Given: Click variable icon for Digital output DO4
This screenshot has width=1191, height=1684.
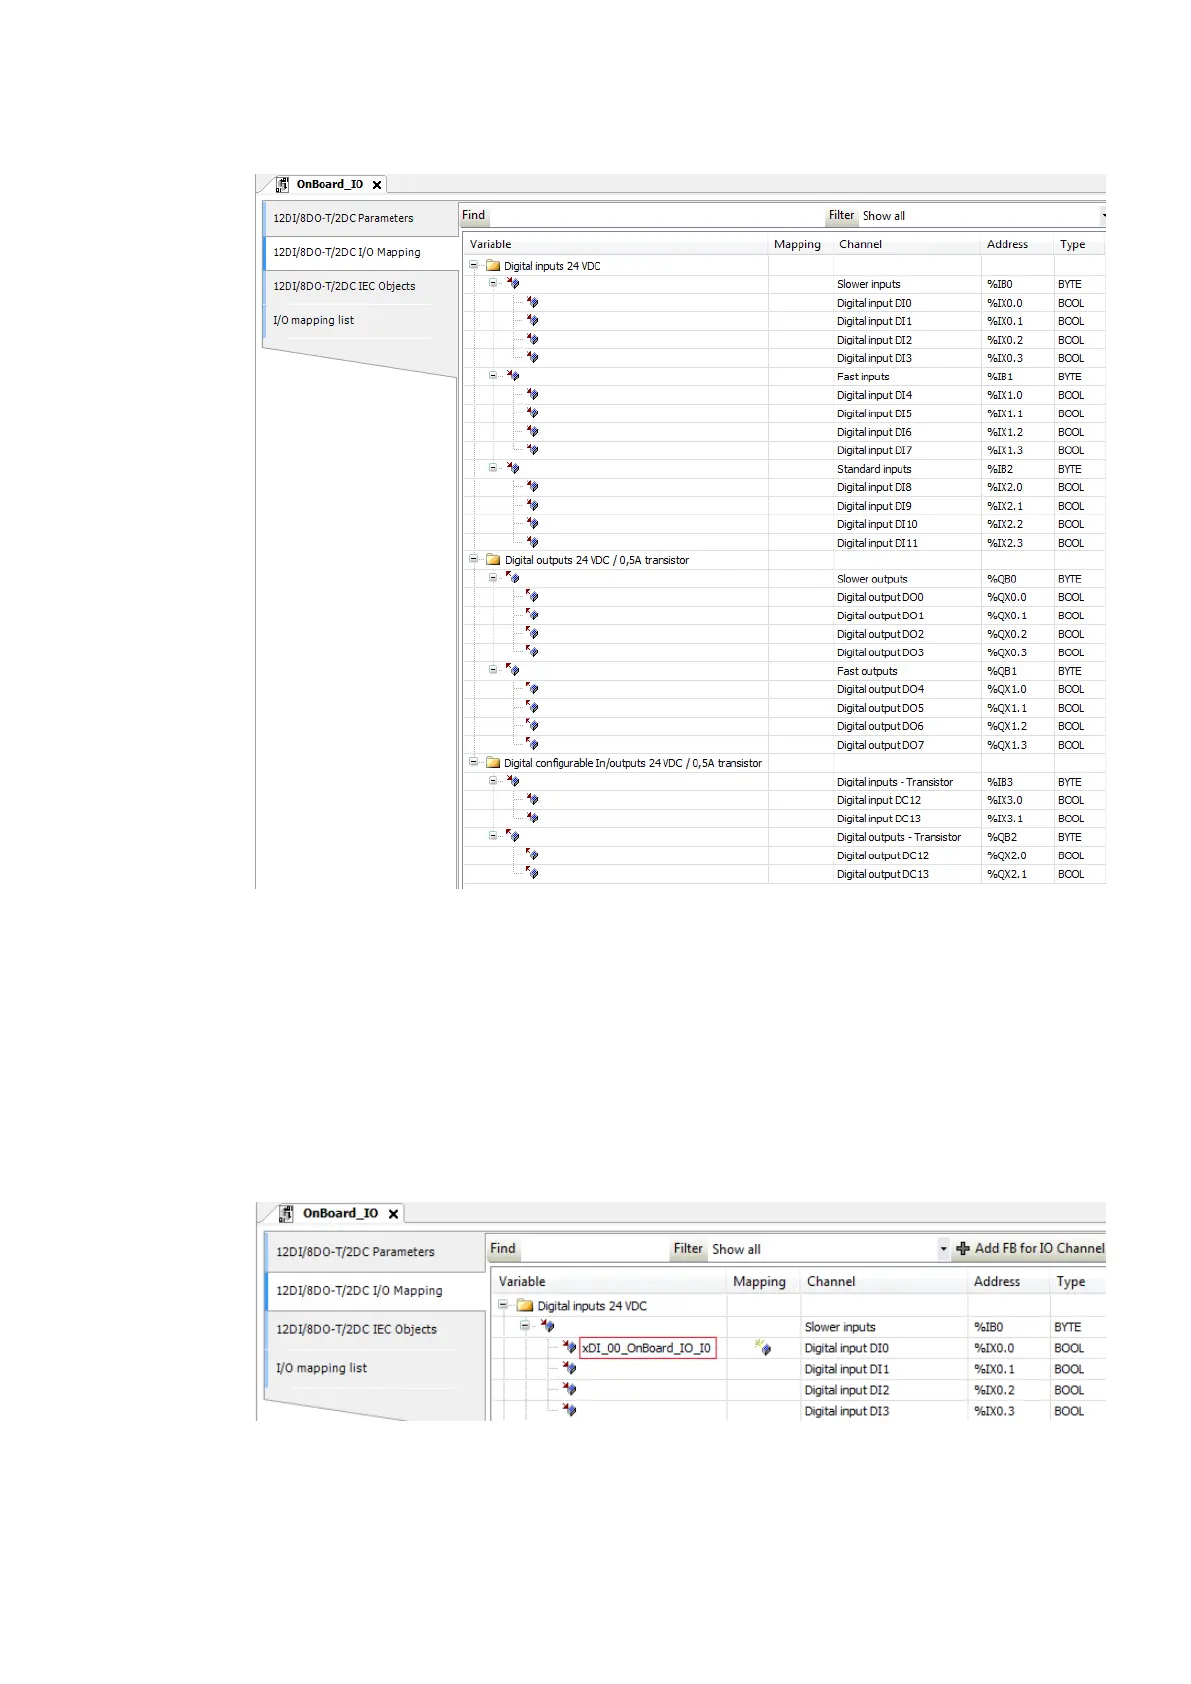Looking at the screenshot, I should pyautogui.click(x=532, y=688).
